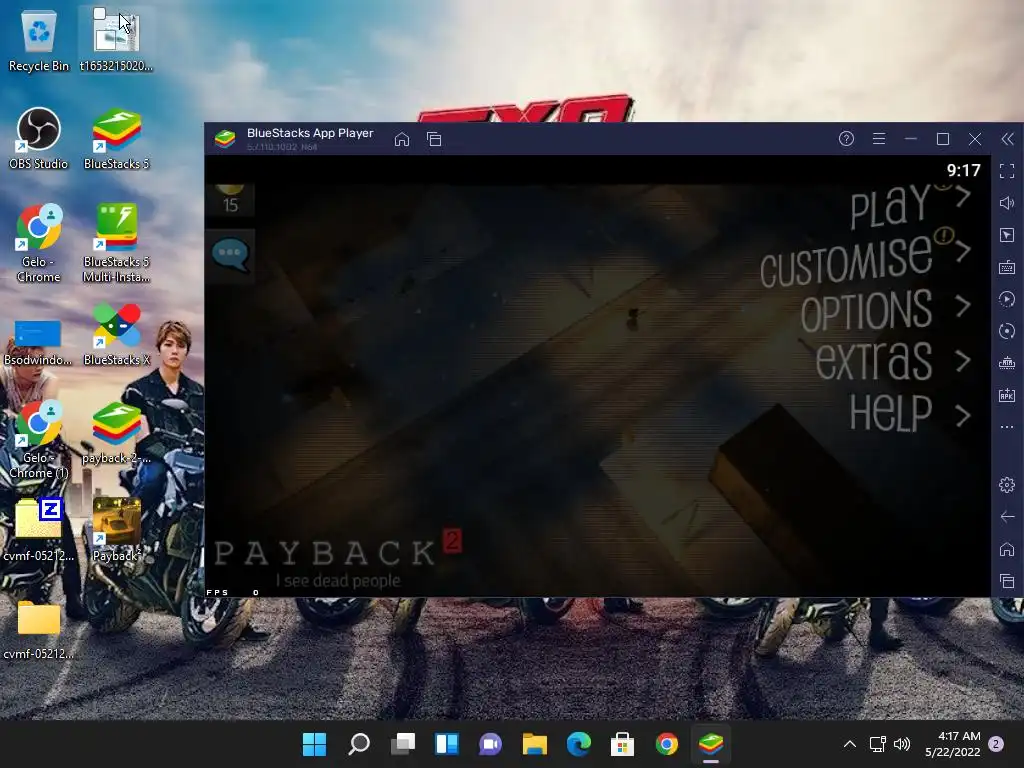The image size is (1024, 768).
Task: Open Microsoft Store from taskbar
Action: (x=622, y=744)
